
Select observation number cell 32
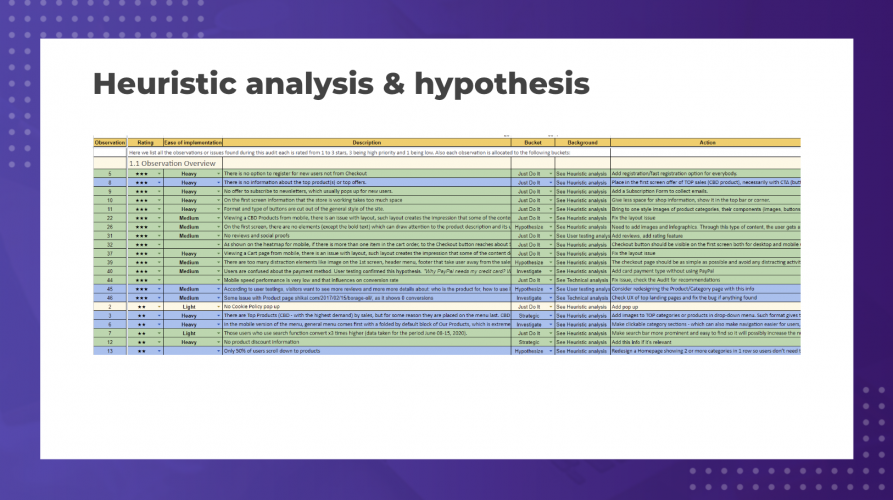click(x=110, y=245)
